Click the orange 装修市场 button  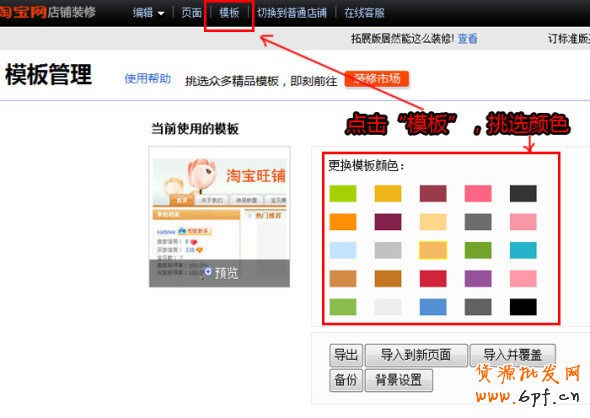coord(377,79)
